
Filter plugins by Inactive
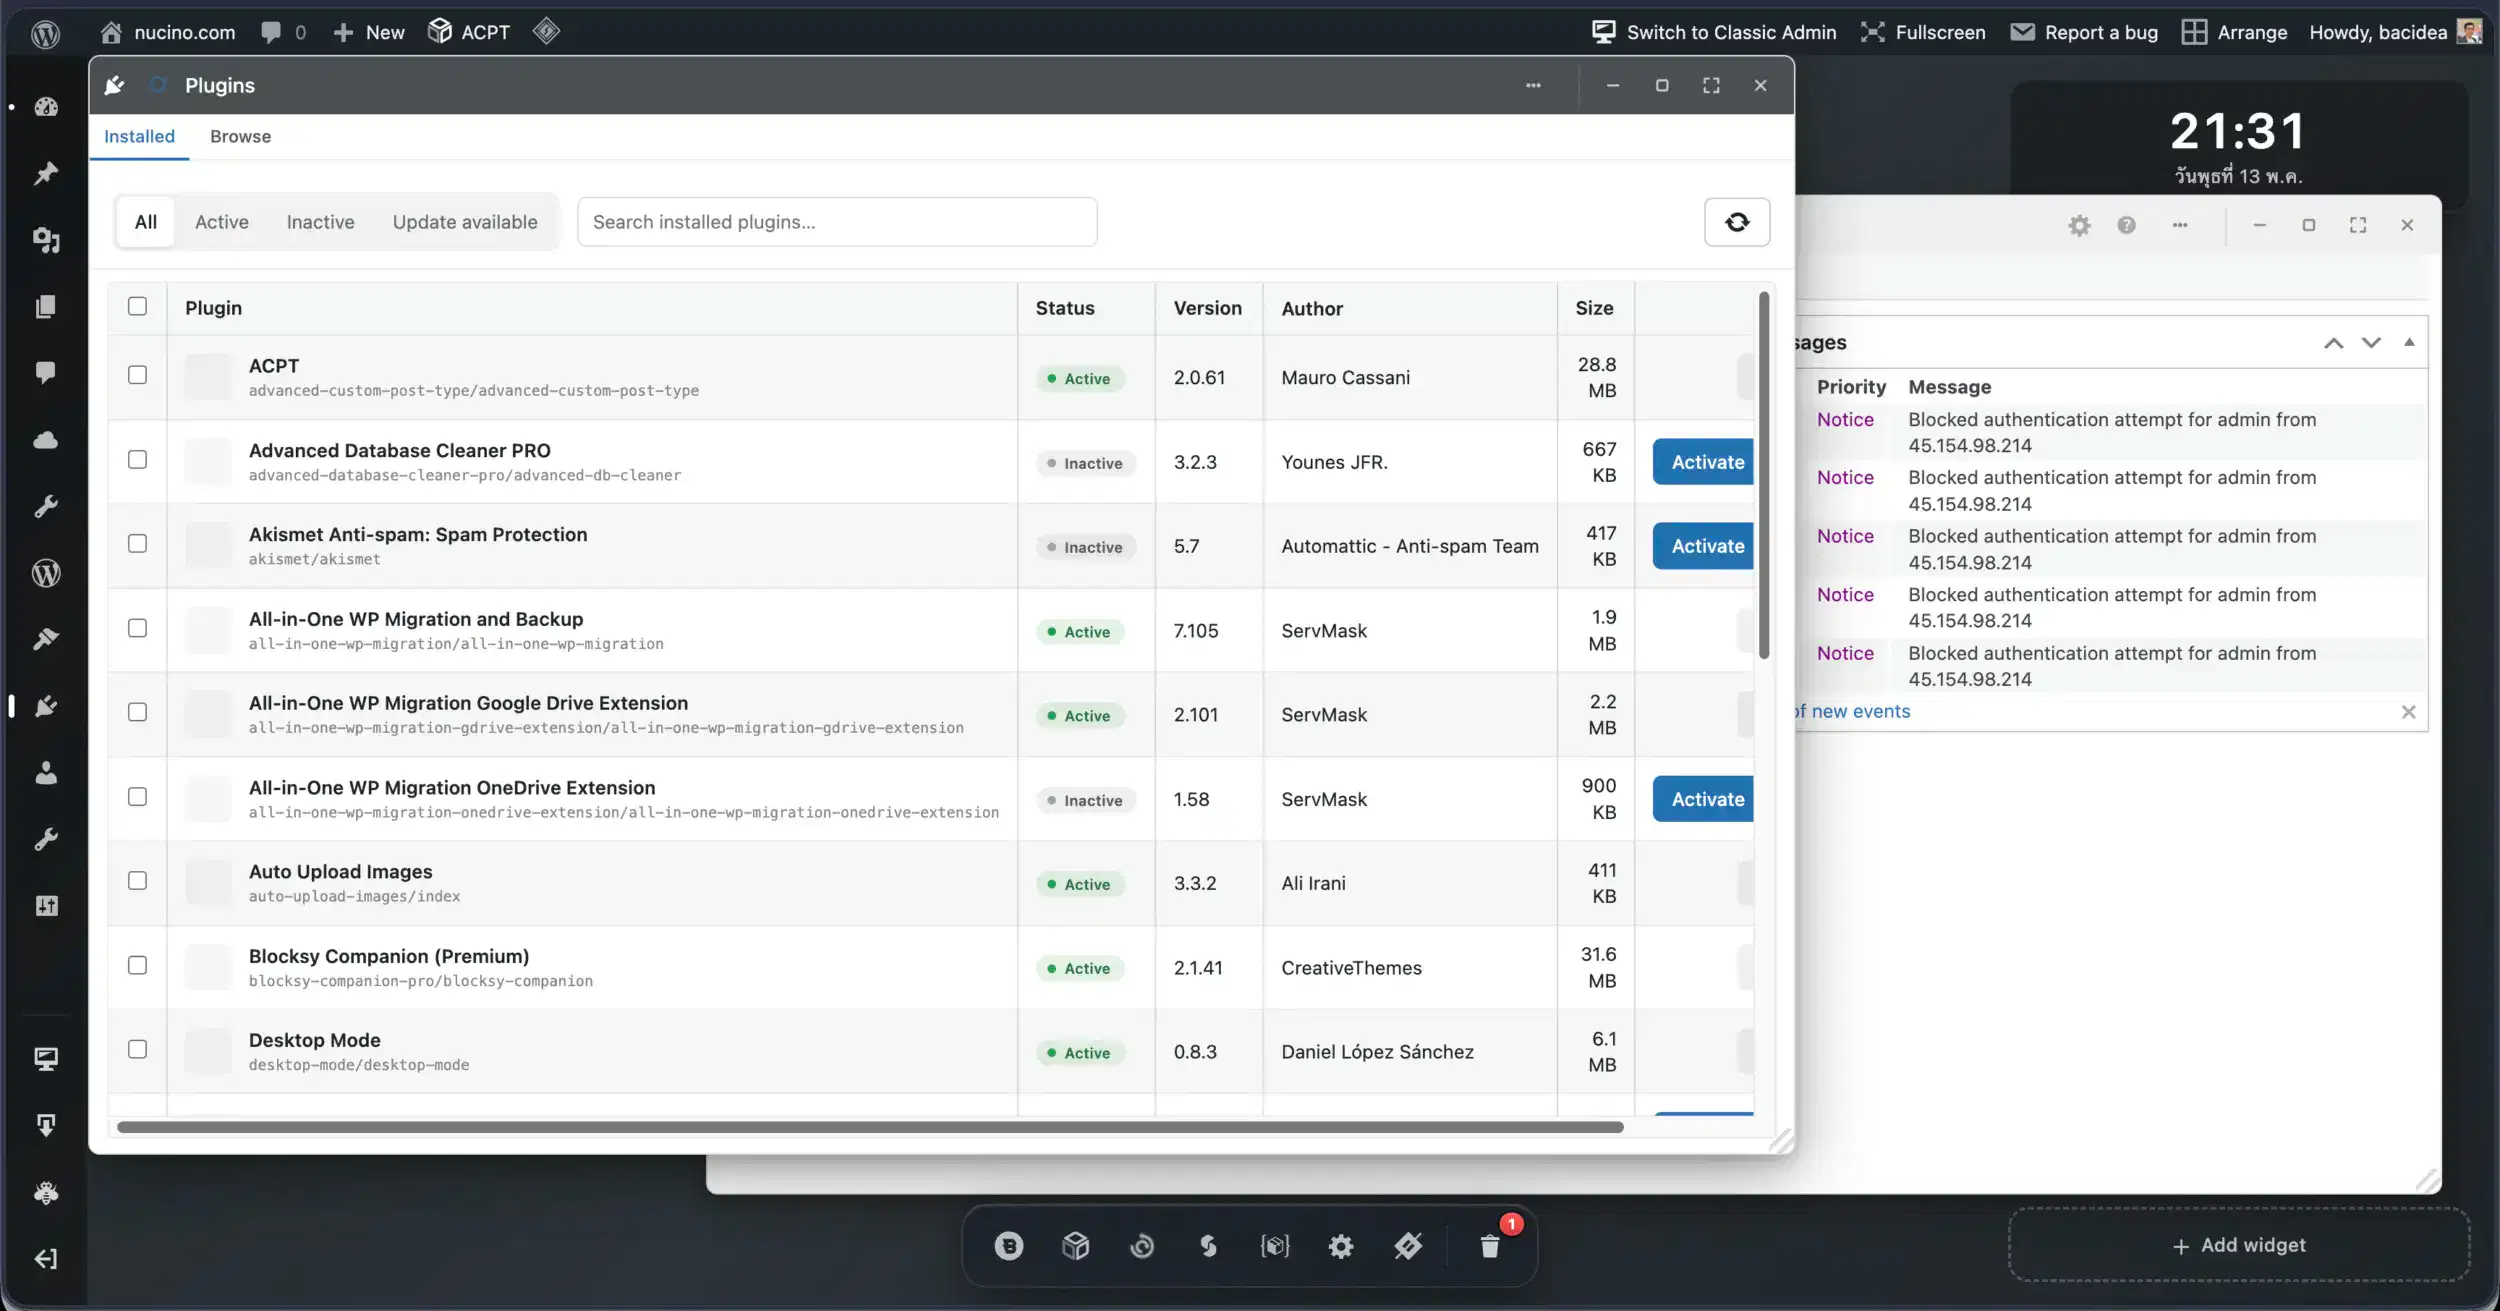click(x=320, y=222)
